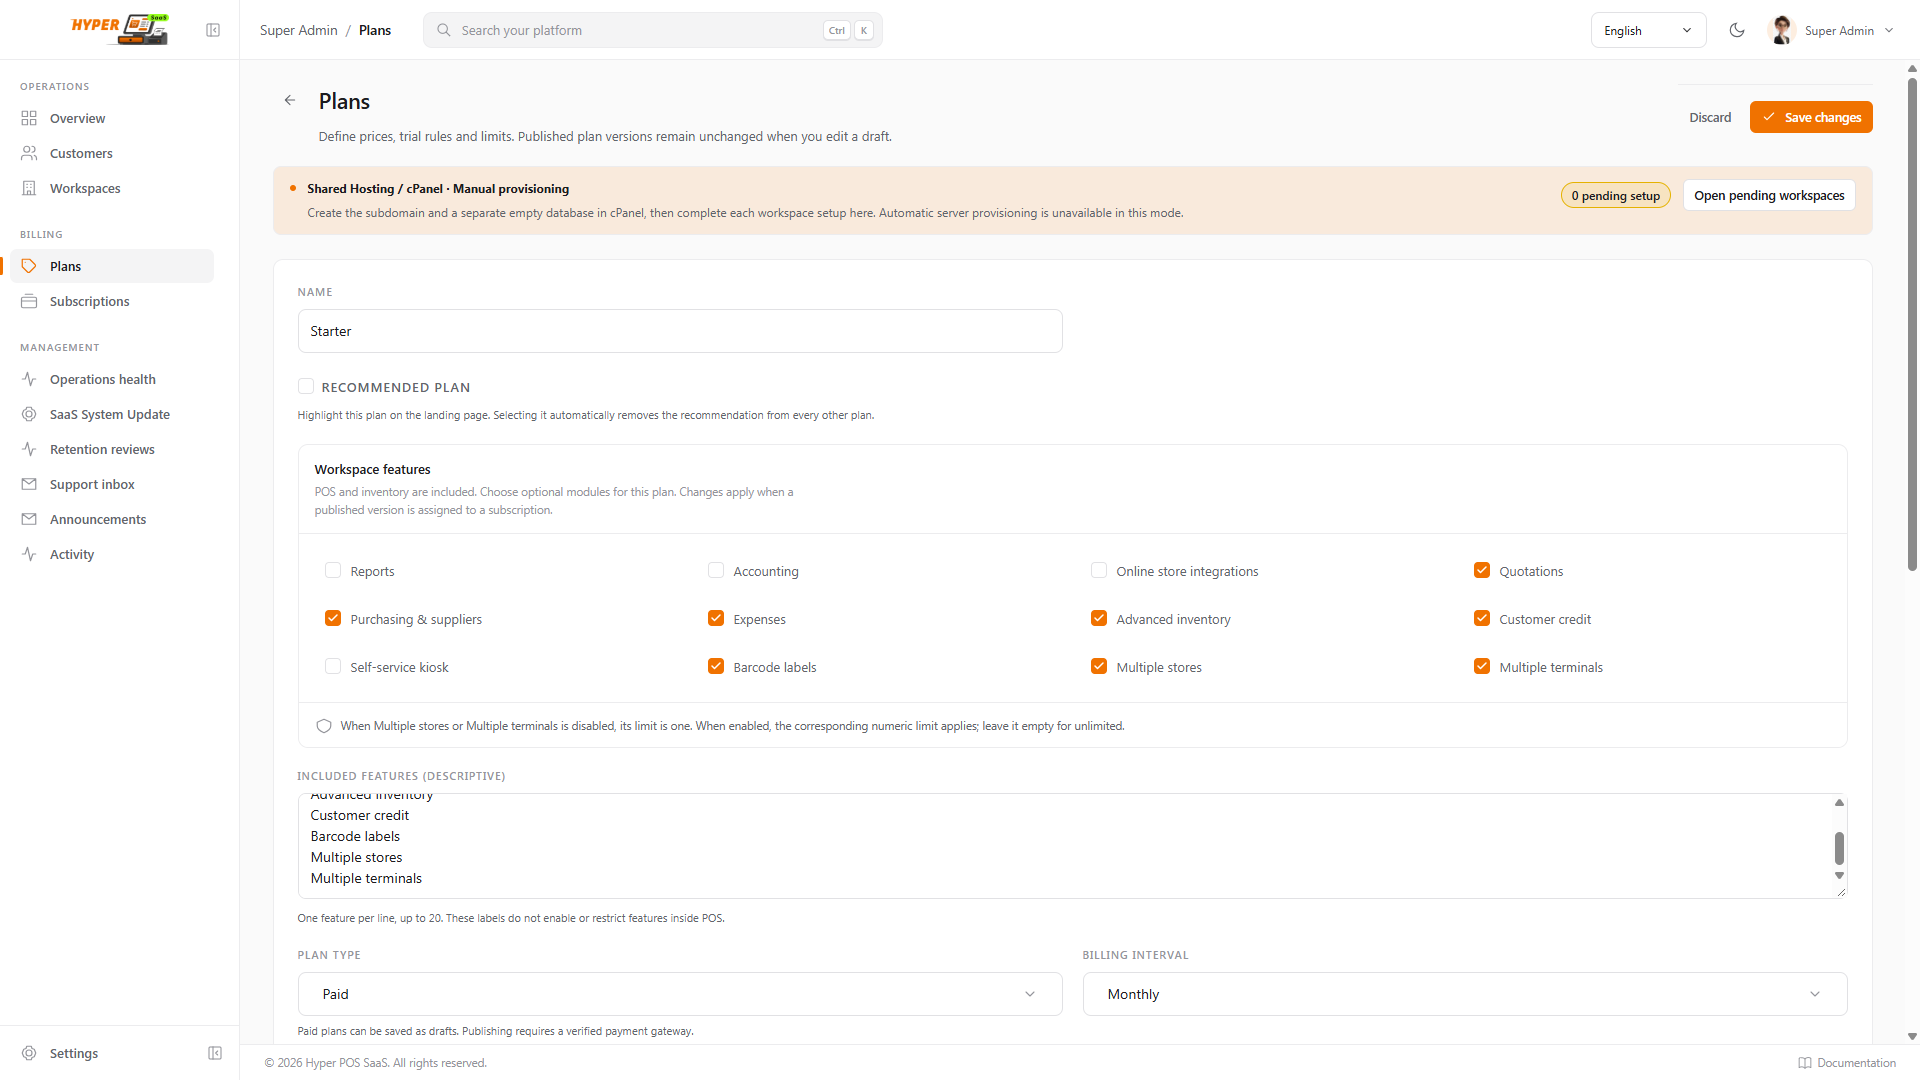Screen dimensions: 1920x1080
Task: Click the included features textarea scrollbar thumb
Action: click(x=1839, y=848)
